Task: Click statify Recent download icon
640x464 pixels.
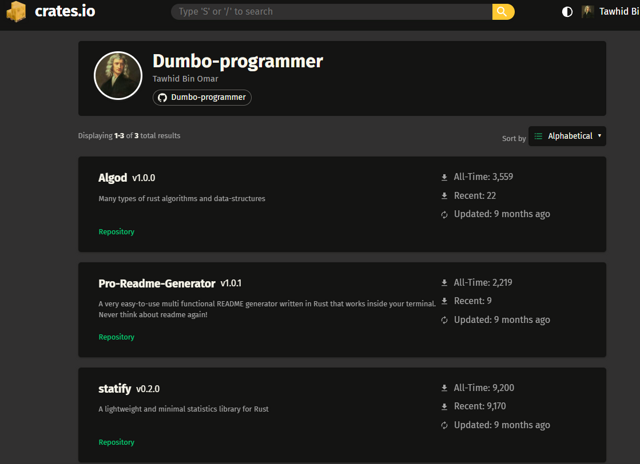Action: pos(444,406)
